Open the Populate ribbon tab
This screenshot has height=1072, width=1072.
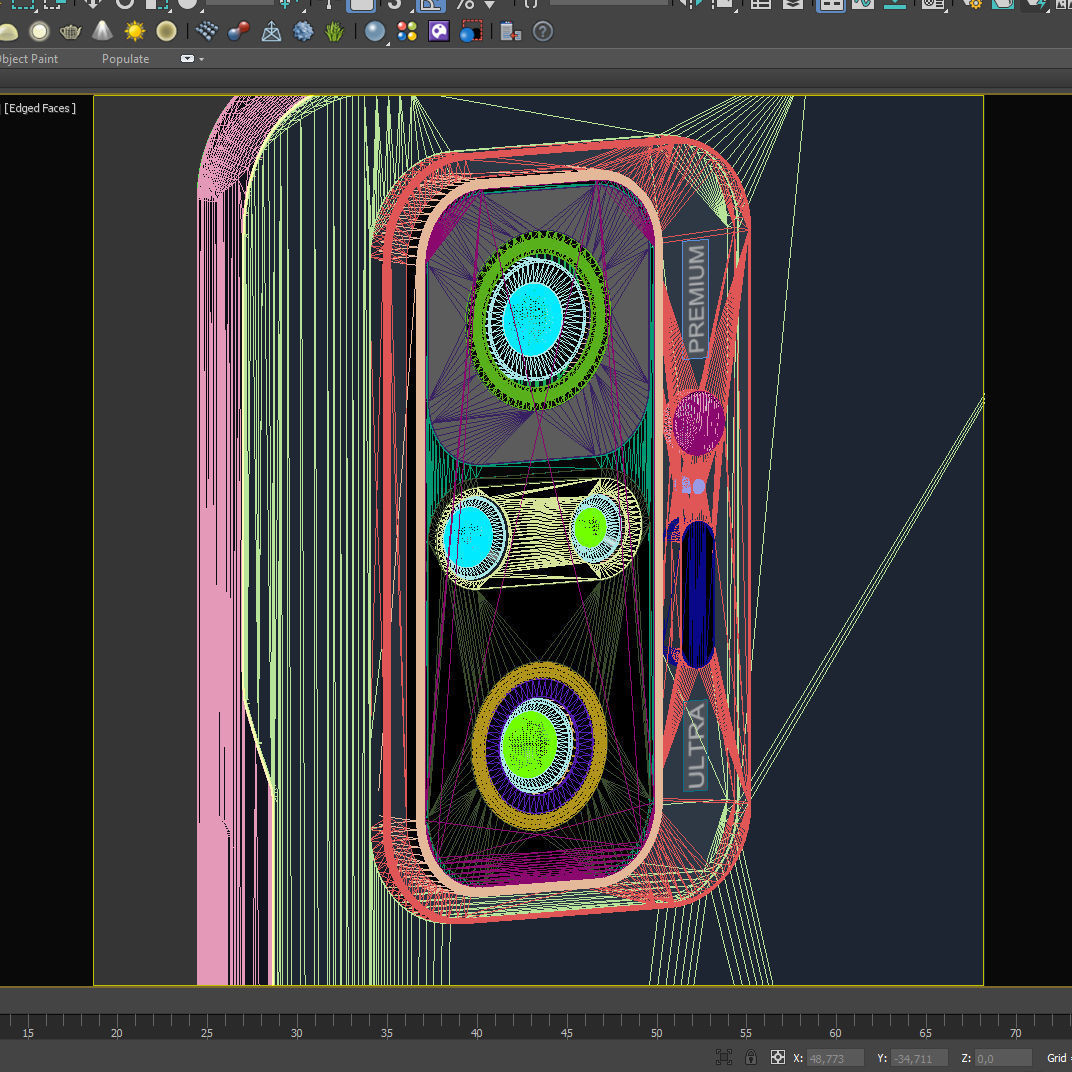[125, 59]
